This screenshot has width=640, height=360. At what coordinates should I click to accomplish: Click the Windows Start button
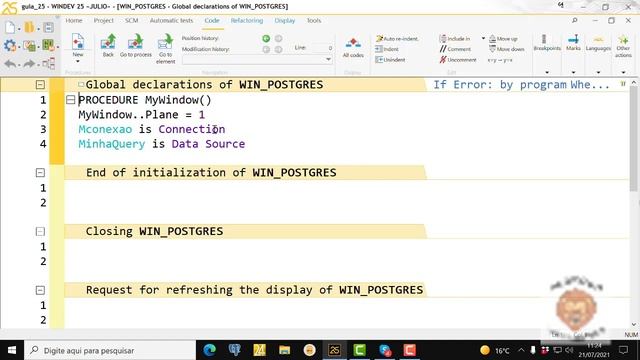coord(12,350)
